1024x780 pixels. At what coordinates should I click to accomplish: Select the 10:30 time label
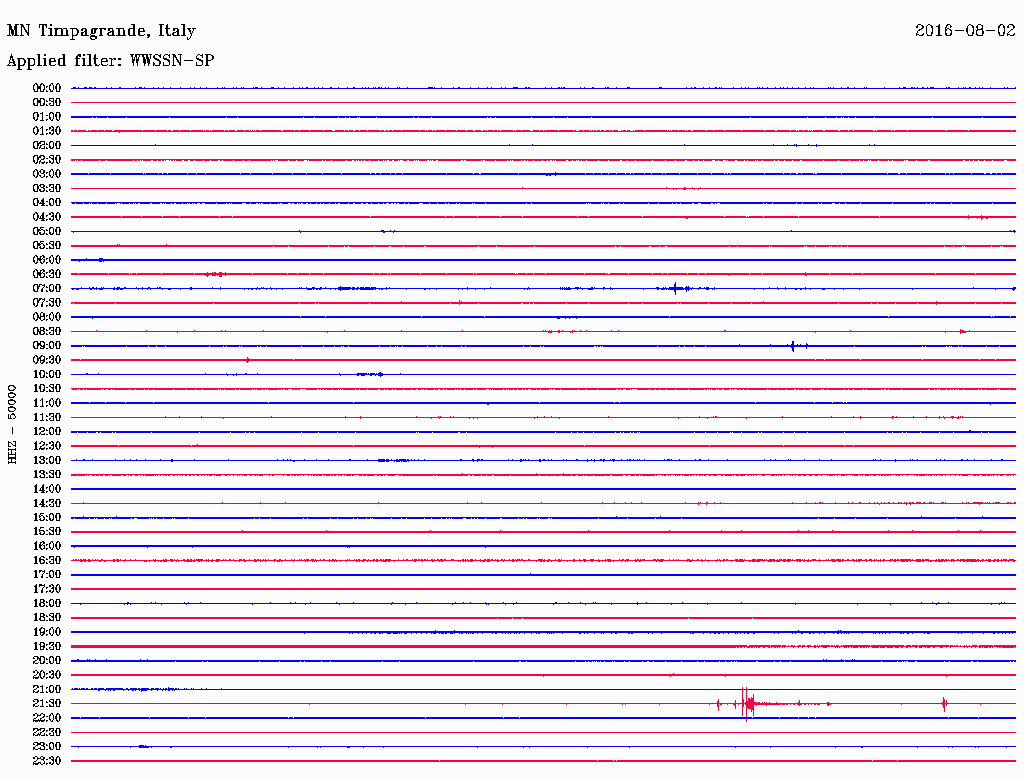click(47, 388)
